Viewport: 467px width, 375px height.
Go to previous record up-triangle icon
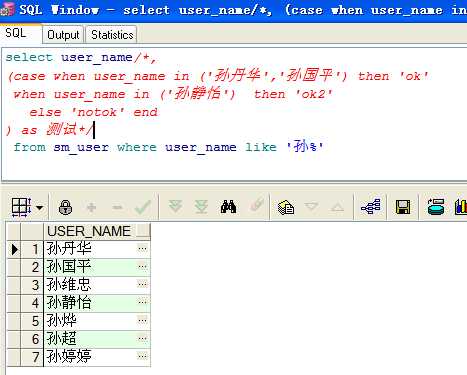click(337, 208)
